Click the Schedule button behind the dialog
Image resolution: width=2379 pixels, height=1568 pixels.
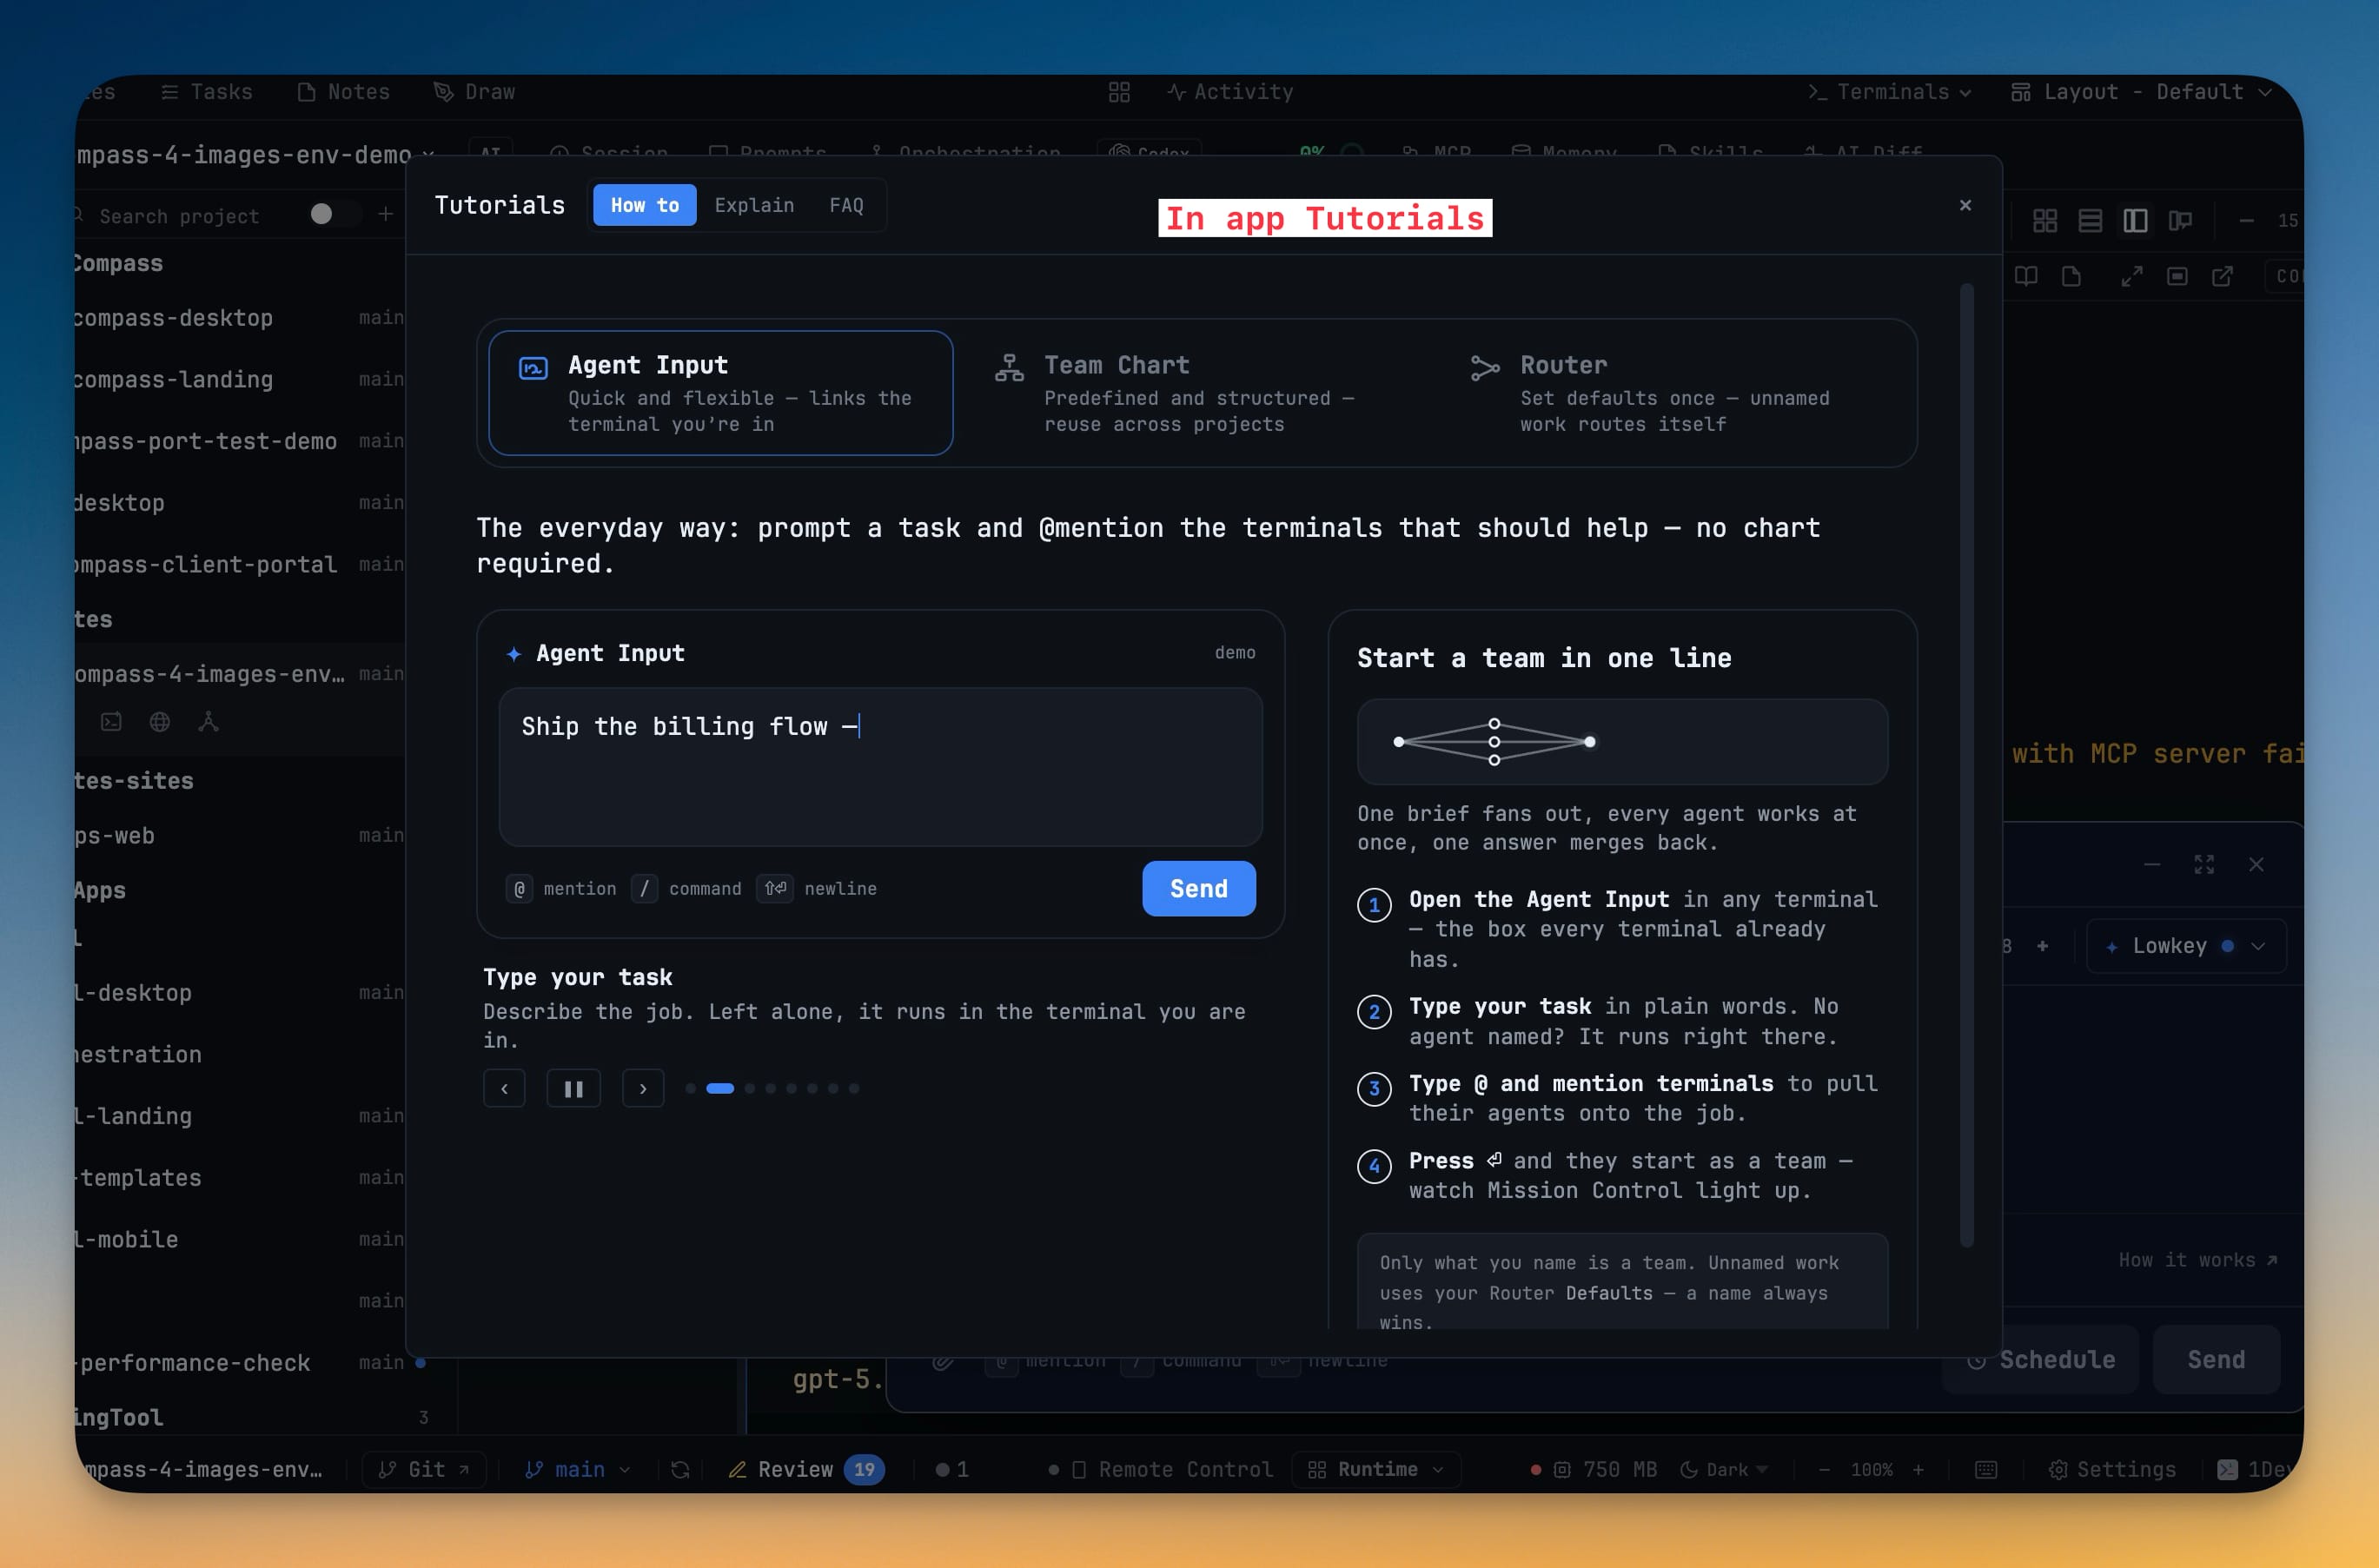[x=2041, y=1360]
